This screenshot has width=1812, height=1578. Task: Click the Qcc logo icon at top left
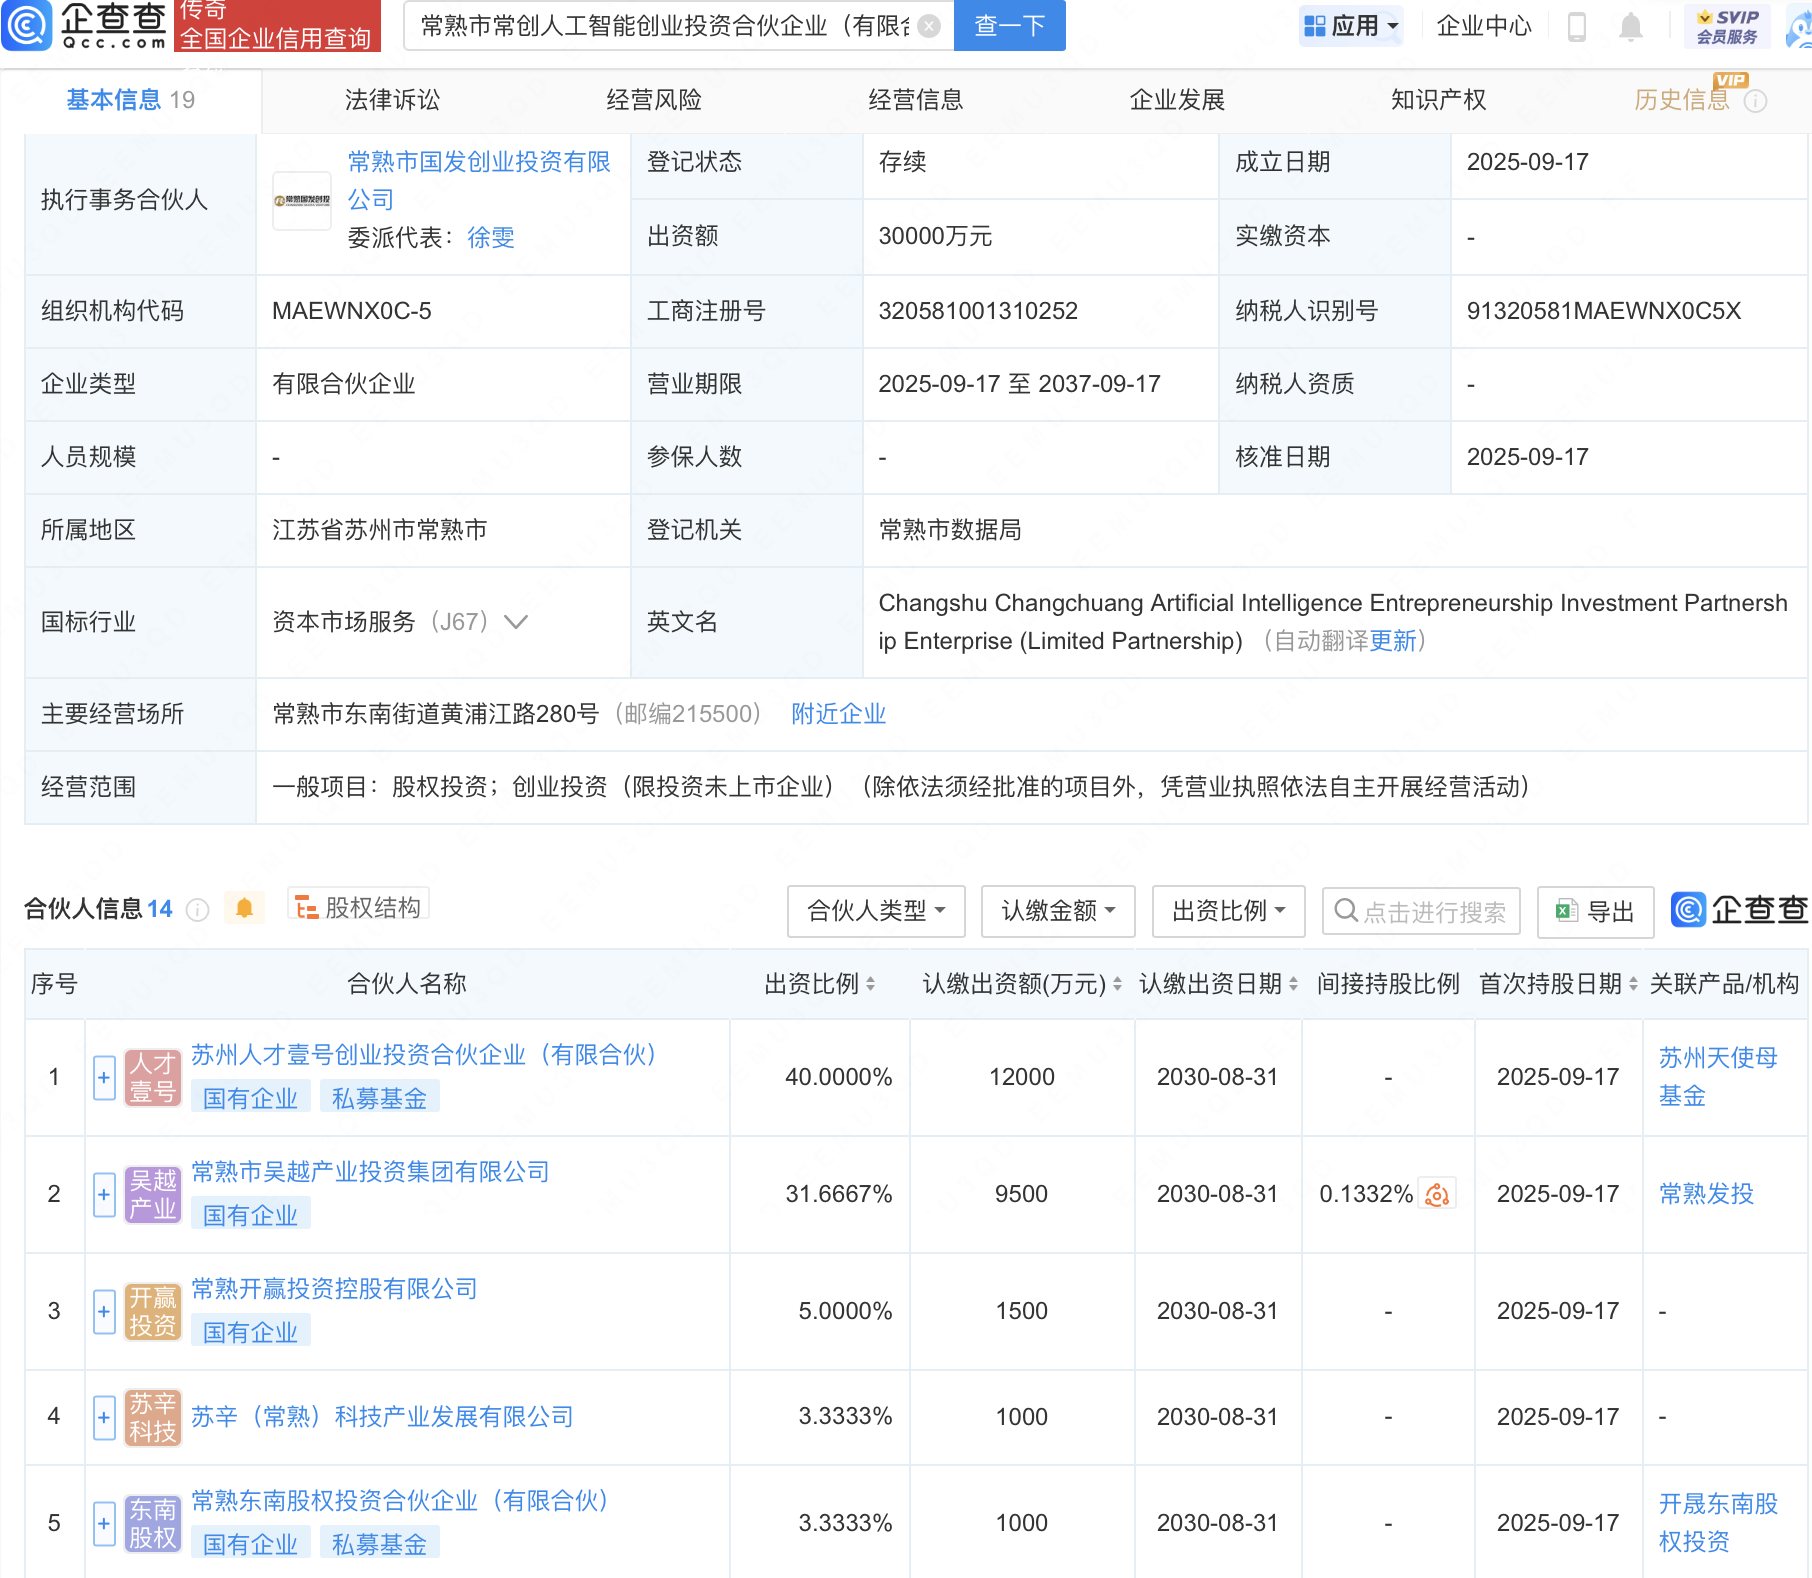(x=27, y=25)
